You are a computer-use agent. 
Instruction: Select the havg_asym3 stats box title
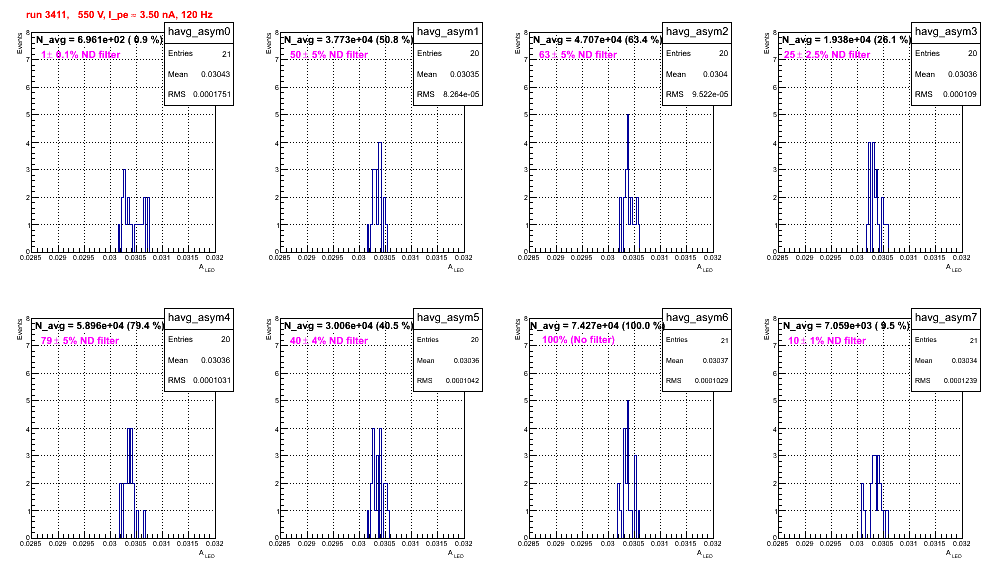pos(946,32)
